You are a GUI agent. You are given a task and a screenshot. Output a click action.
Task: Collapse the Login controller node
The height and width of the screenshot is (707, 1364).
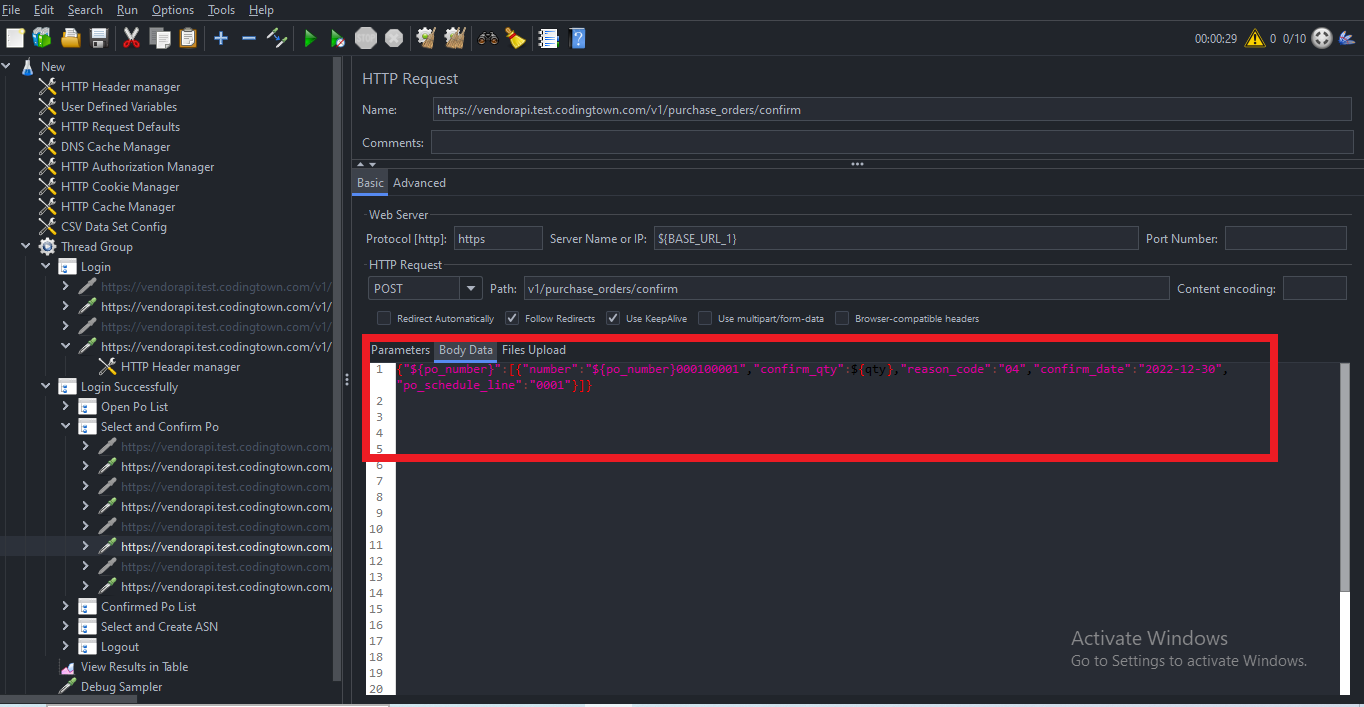(45, 267)
